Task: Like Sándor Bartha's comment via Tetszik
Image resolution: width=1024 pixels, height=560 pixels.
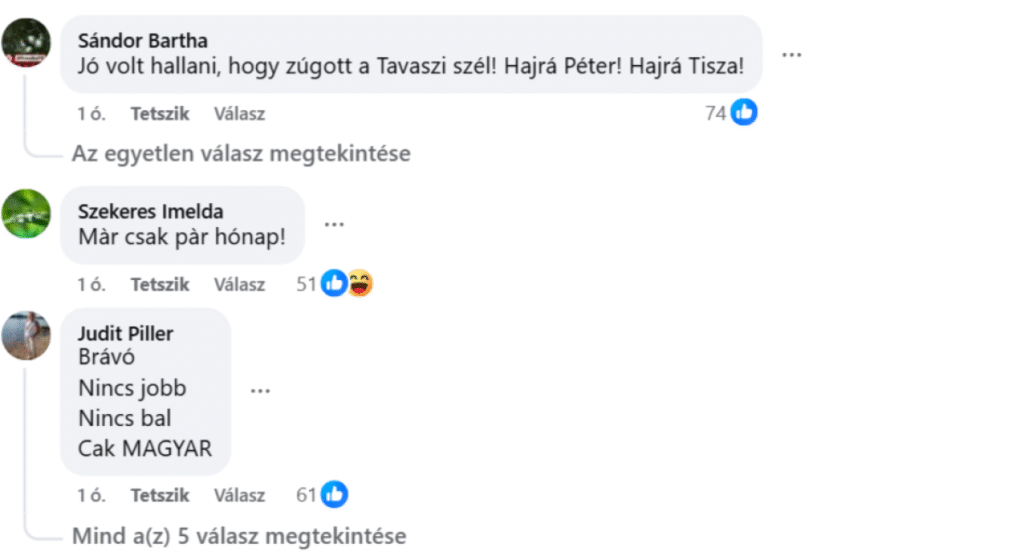Action: [160, 114]
